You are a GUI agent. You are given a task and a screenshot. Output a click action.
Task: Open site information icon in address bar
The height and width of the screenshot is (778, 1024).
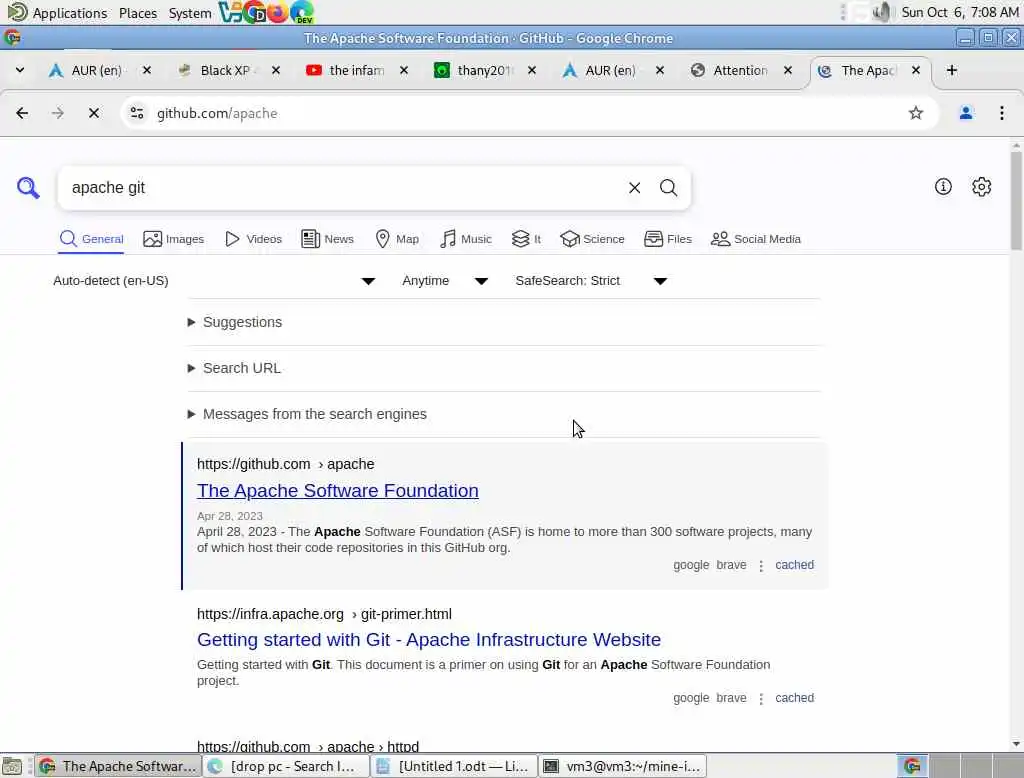pyautogui.click(x=137, y=113)
